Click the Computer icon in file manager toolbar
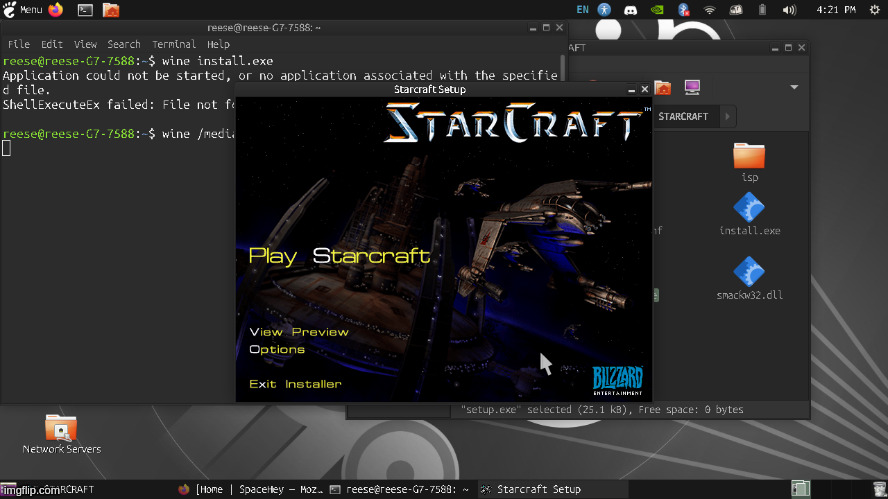 click(692, 88)
